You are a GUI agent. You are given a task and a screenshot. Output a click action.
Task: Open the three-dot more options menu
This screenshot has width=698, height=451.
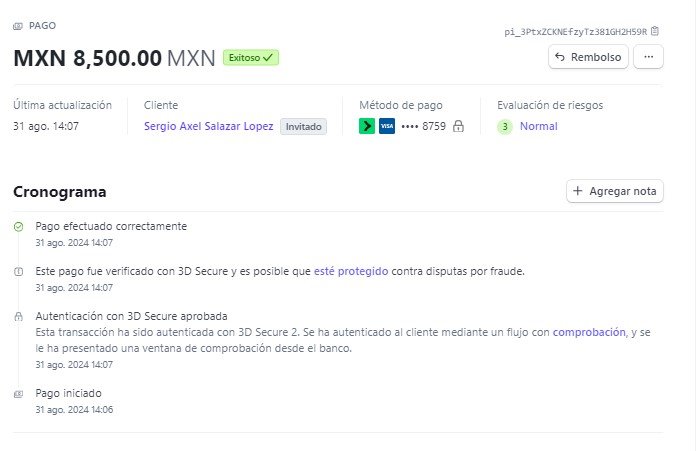(649, 57)
